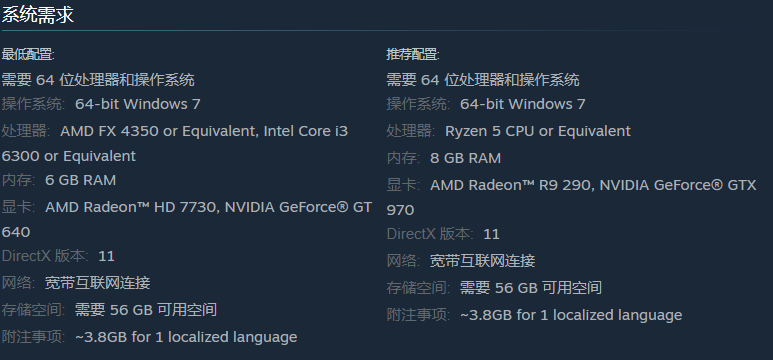This screenshot has width=773, height=360.
Task: Click Ryzen 5 CPU or Equivalent text
Action: [538, 131]
